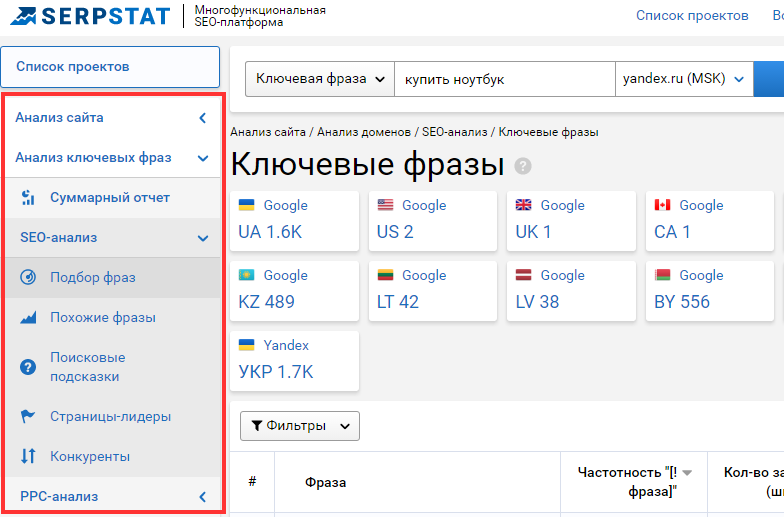
Task: Select Google BY 556 database card
Action: click(710, 291)
